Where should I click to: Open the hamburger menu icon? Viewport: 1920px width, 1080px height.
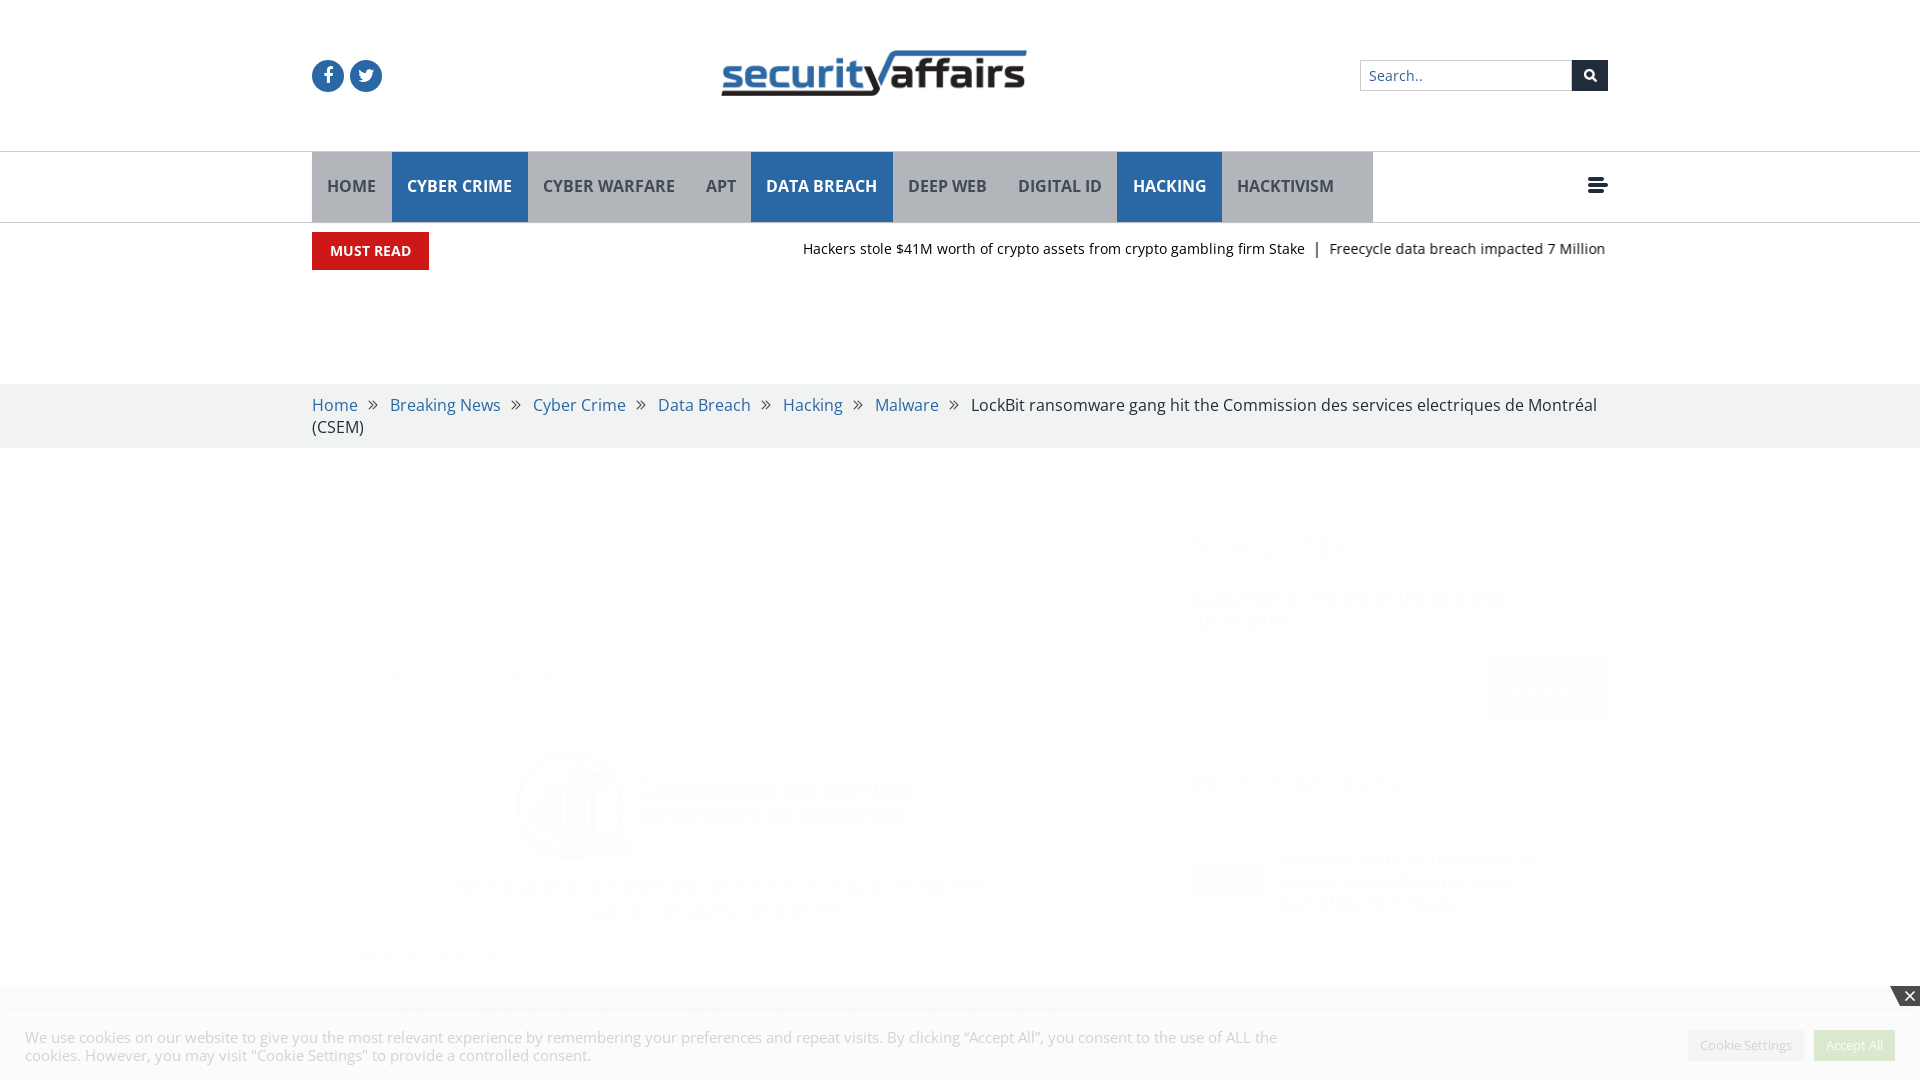(x=1597, y=185)
